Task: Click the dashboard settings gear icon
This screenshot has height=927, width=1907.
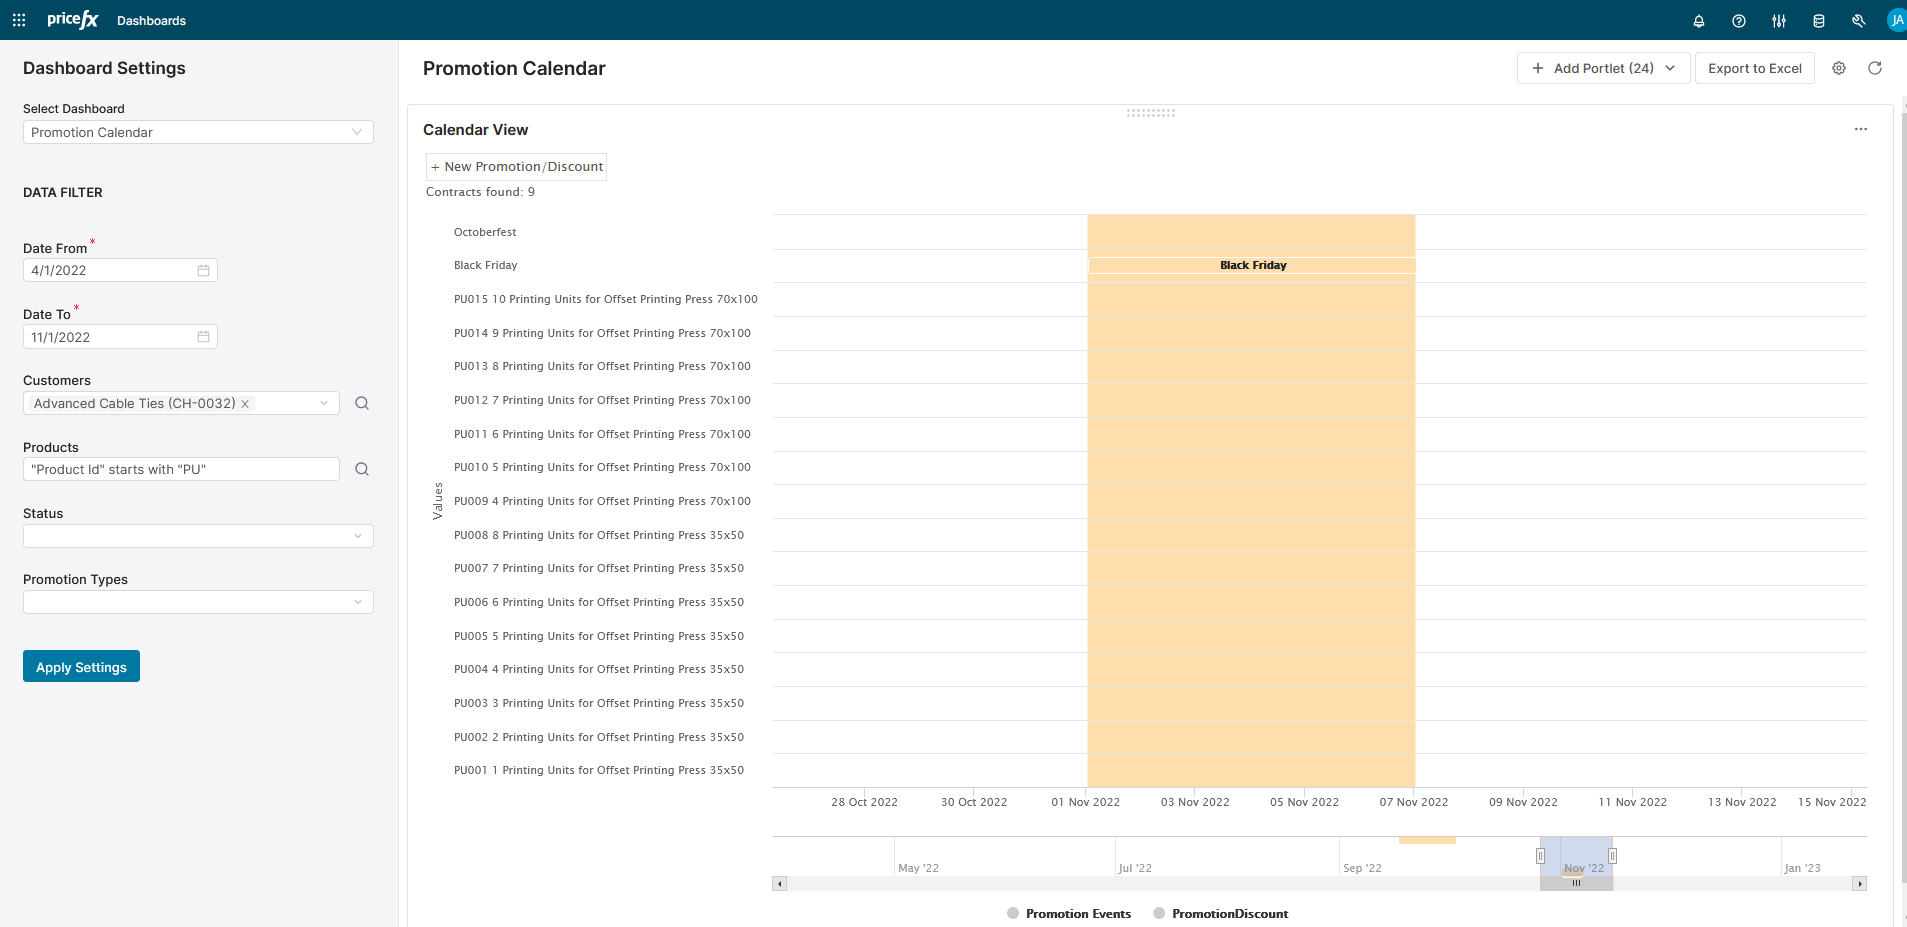Action: (1838, 68)
